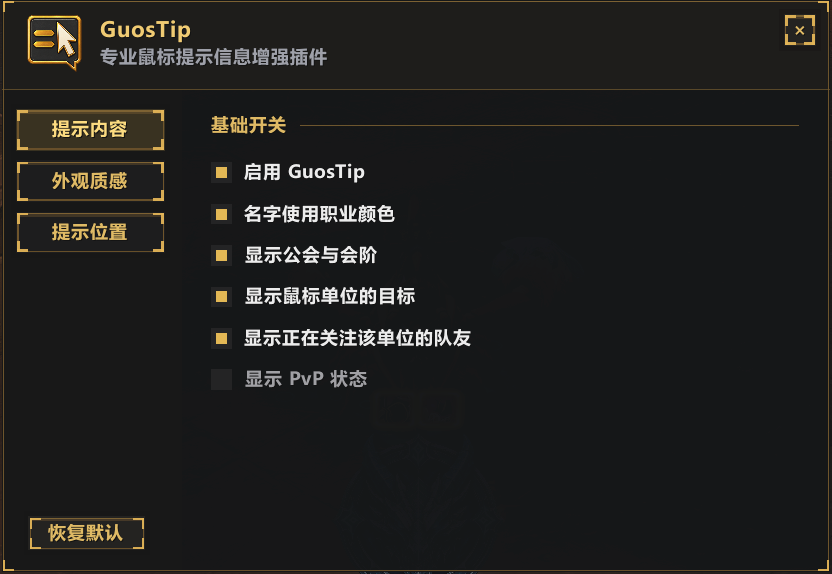832x574 pixels.
Task: Click the 专业鼠标提示信息增强插件 subtitle
Action: point(213,57)
